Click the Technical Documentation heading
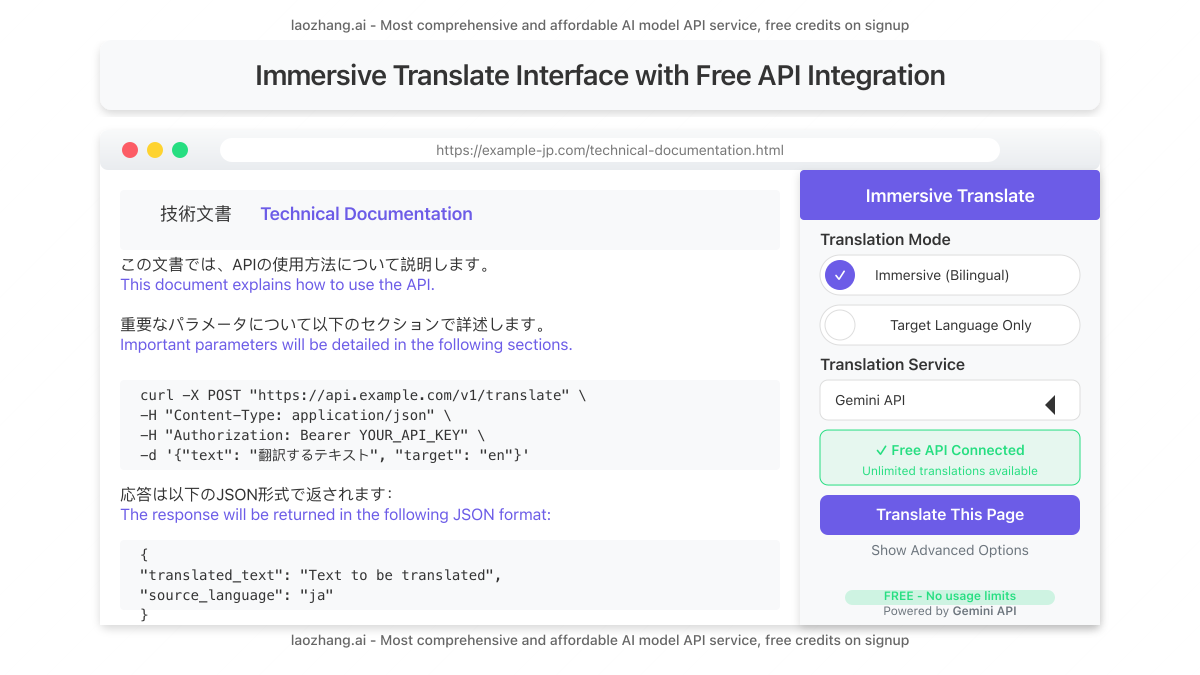The height and width of the screenshot is (675, 1200). pyautogui.click(x=366, y=214)
